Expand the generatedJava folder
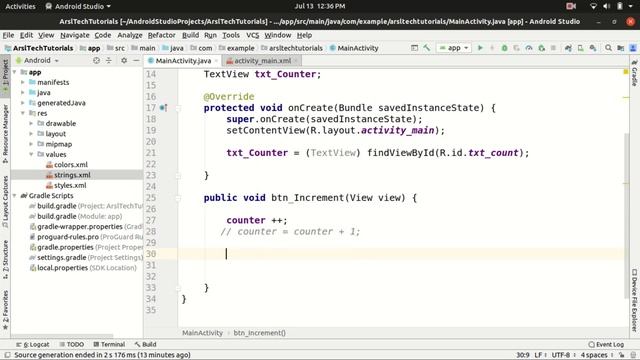The height and width of the screenshot is (360, 640). (23, 103)
